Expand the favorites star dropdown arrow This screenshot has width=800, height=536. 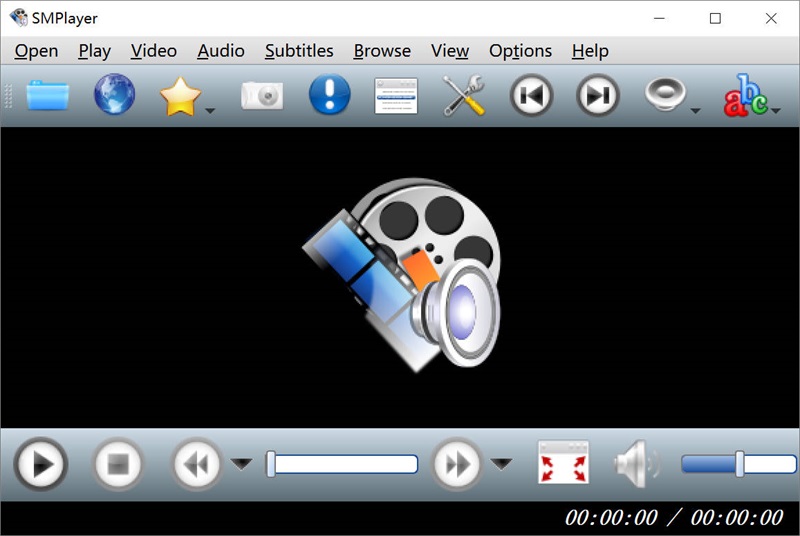[x=210, y=110]
